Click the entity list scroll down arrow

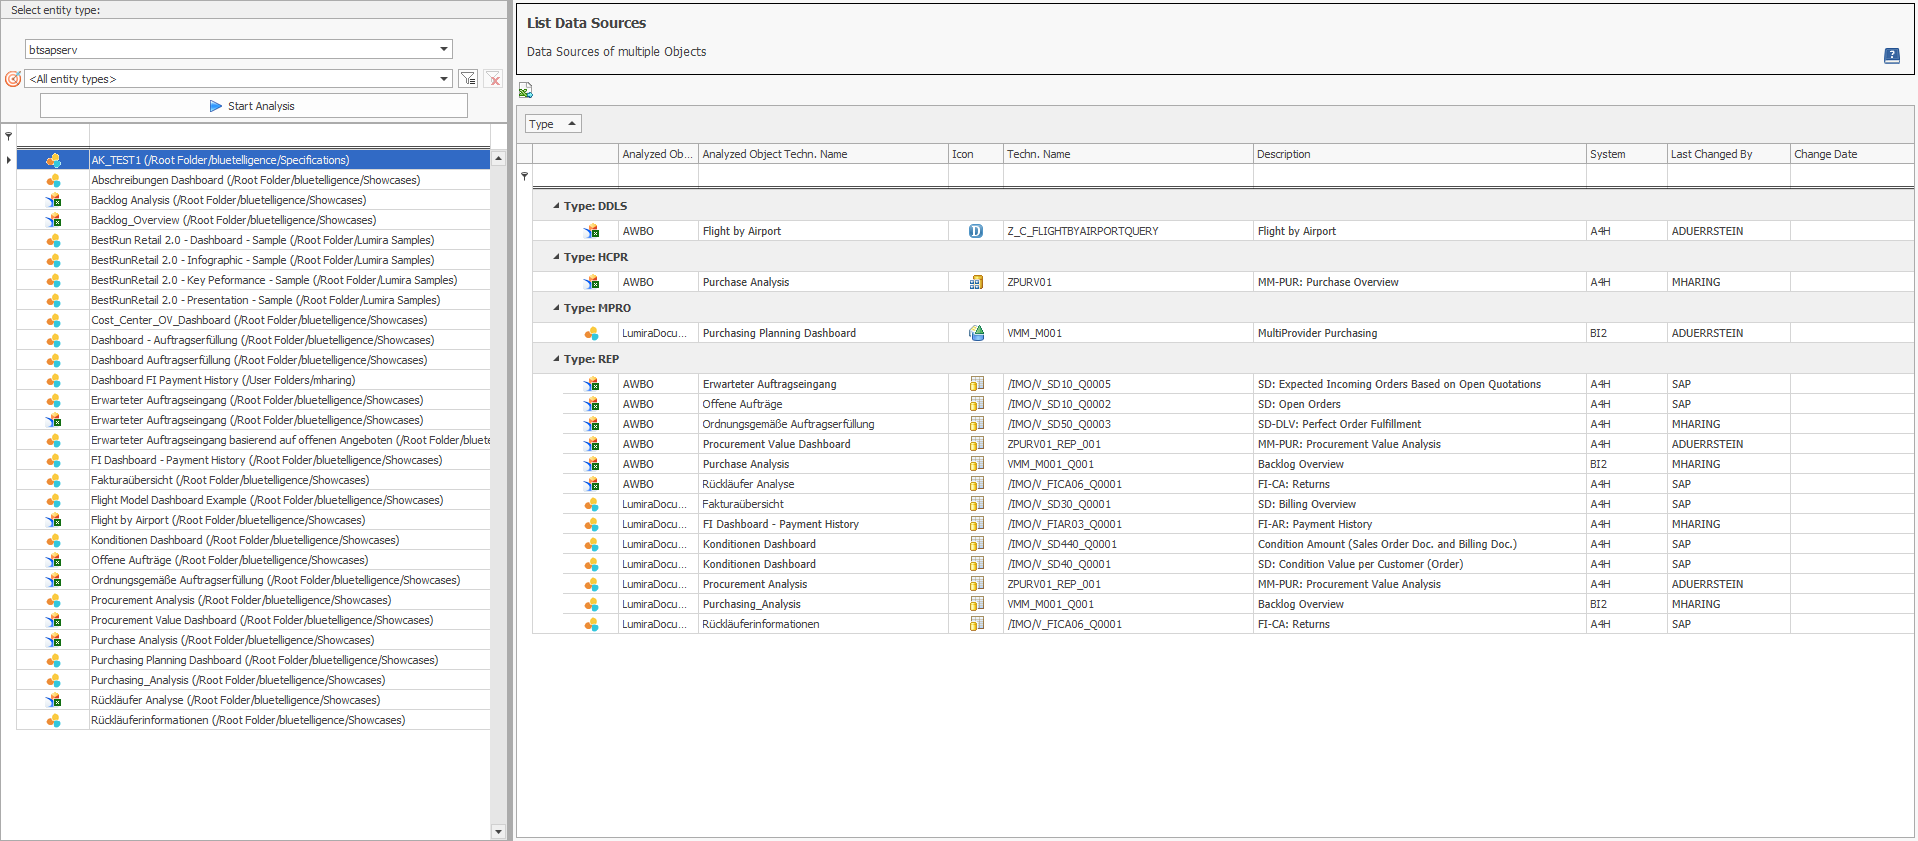498,831
